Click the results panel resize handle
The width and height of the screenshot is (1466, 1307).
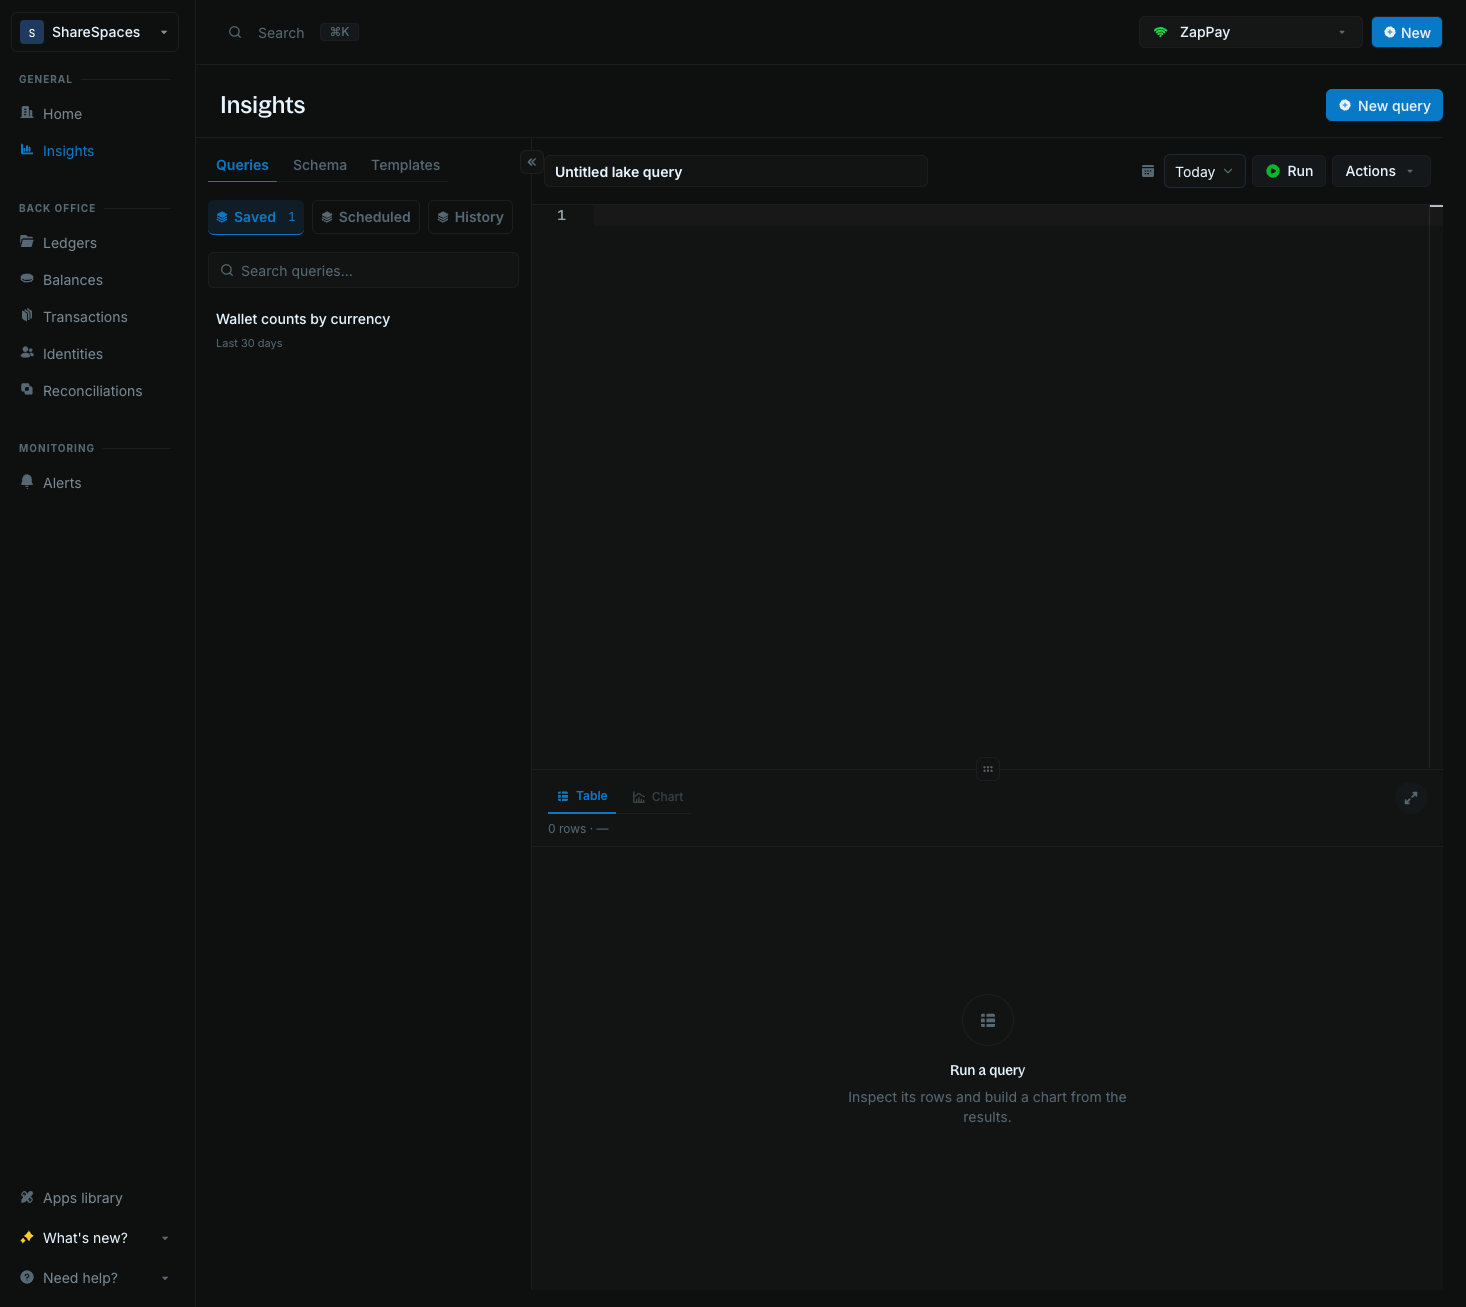tap(988, 769)
